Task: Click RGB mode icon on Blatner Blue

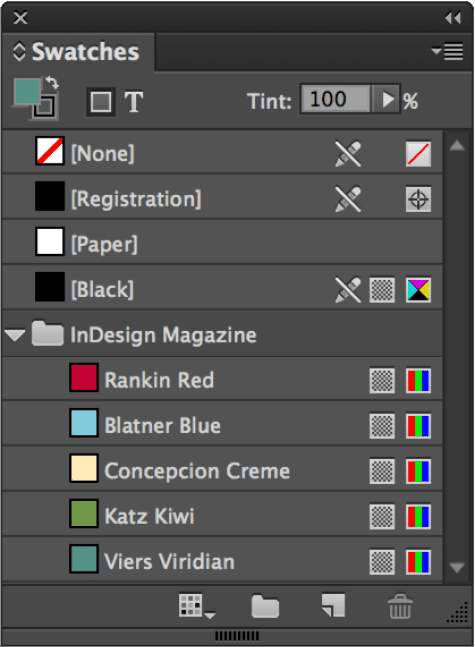Action: point(418,426)
